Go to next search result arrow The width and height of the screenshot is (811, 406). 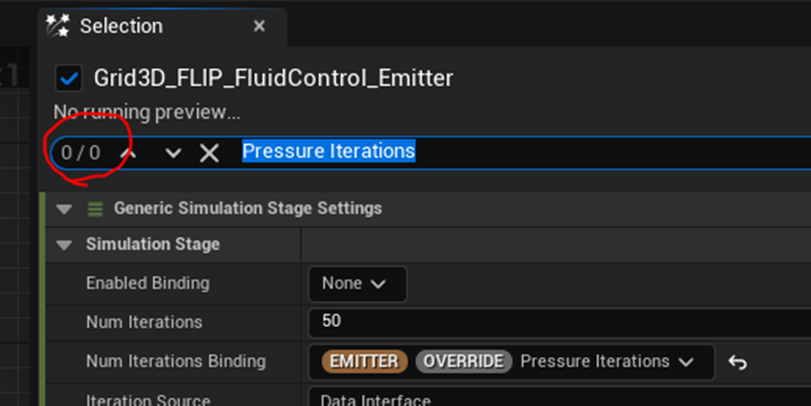[173, 153]
